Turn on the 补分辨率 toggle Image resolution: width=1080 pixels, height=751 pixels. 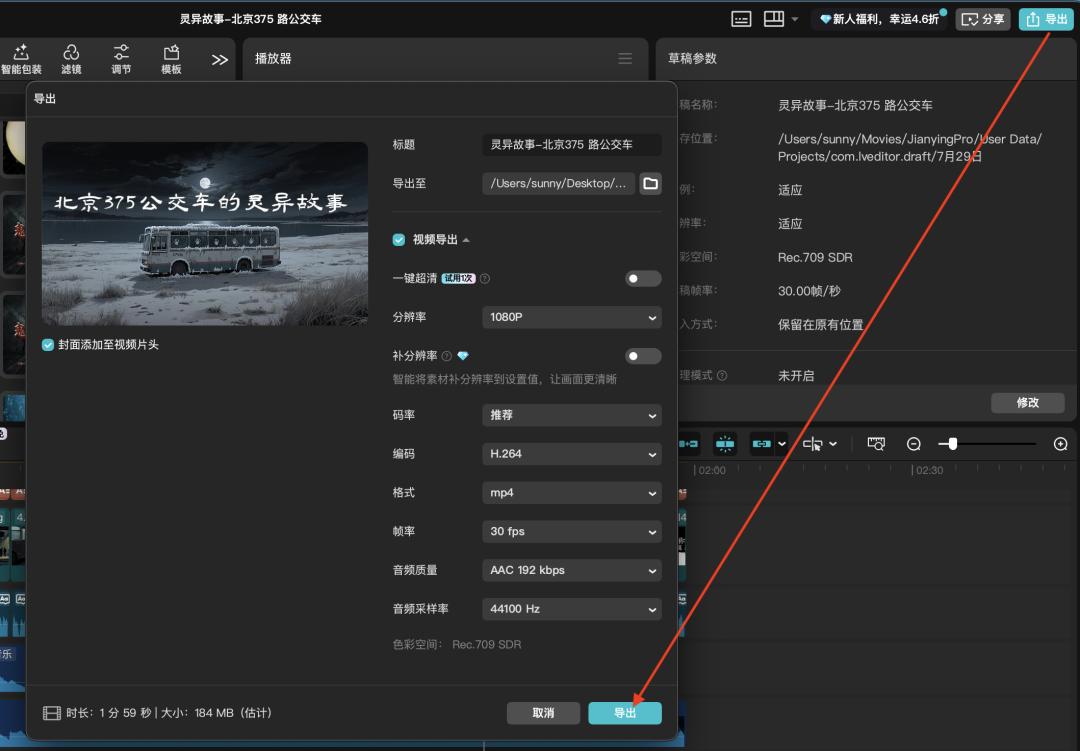[643, 355]
